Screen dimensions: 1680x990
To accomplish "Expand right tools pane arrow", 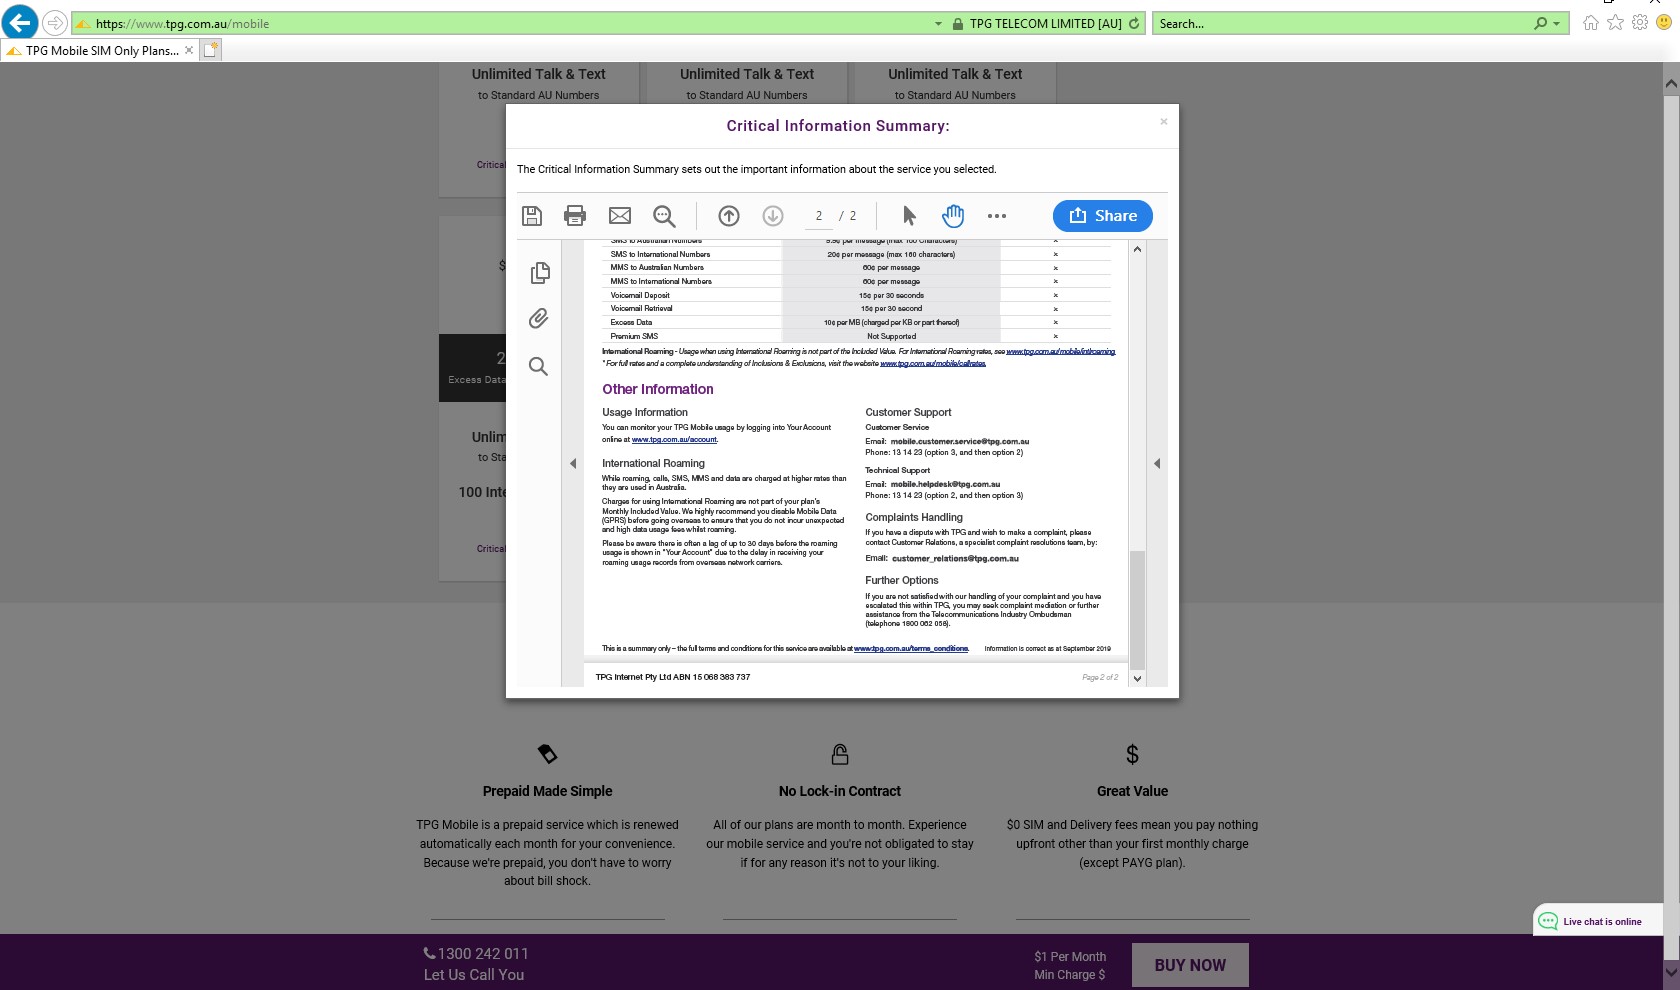I will (1157, 463).
